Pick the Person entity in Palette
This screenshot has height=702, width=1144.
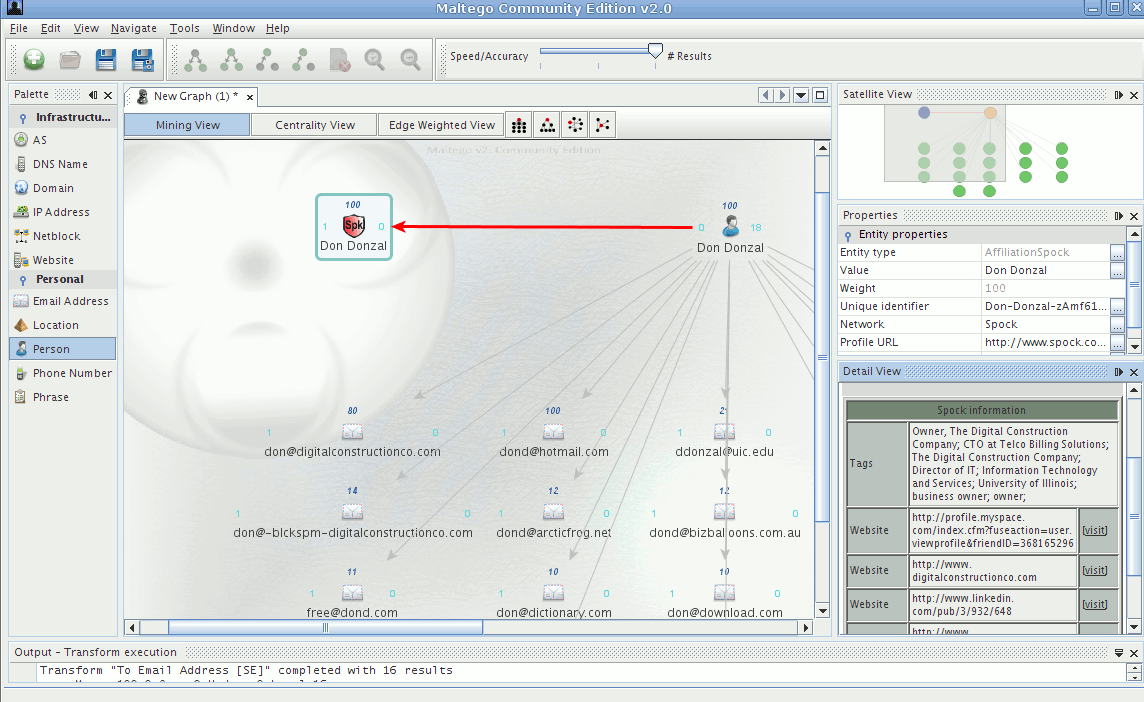(x=51, y=349)
